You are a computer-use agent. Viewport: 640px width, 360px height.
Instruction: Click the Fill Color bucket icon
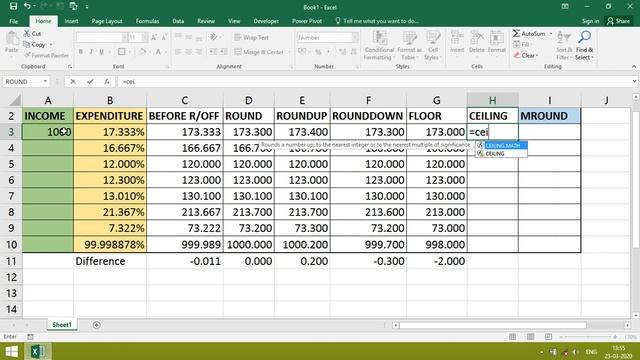point(142,52)
